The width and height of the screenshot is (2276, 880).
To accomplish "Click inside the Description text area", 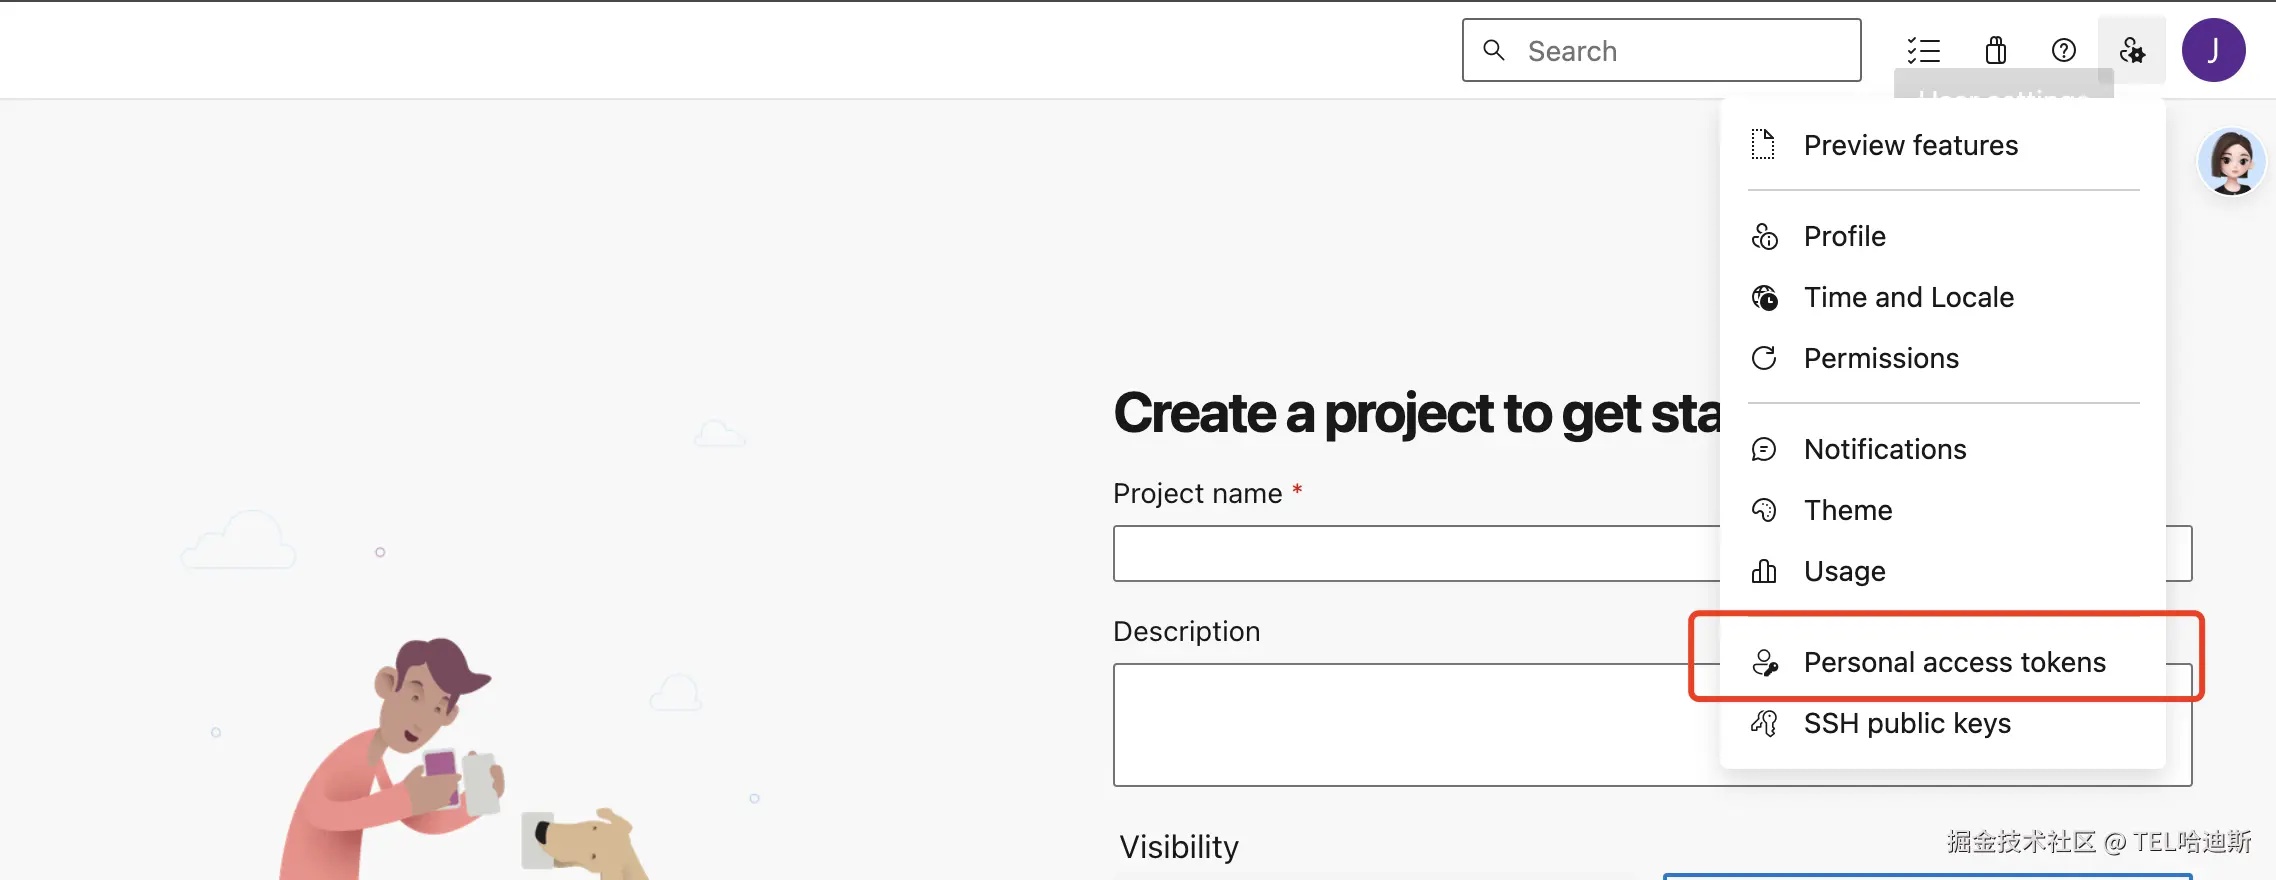I will point(1410,724).
